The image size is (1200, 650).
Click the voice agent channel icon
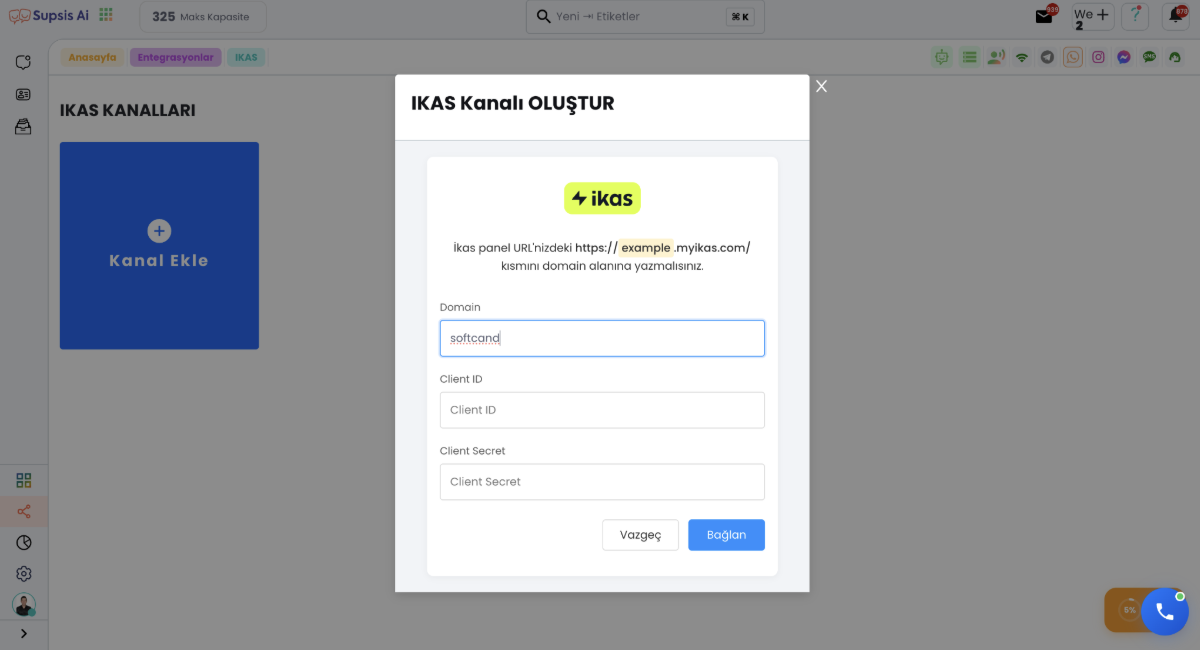click(x=995, y=57)
